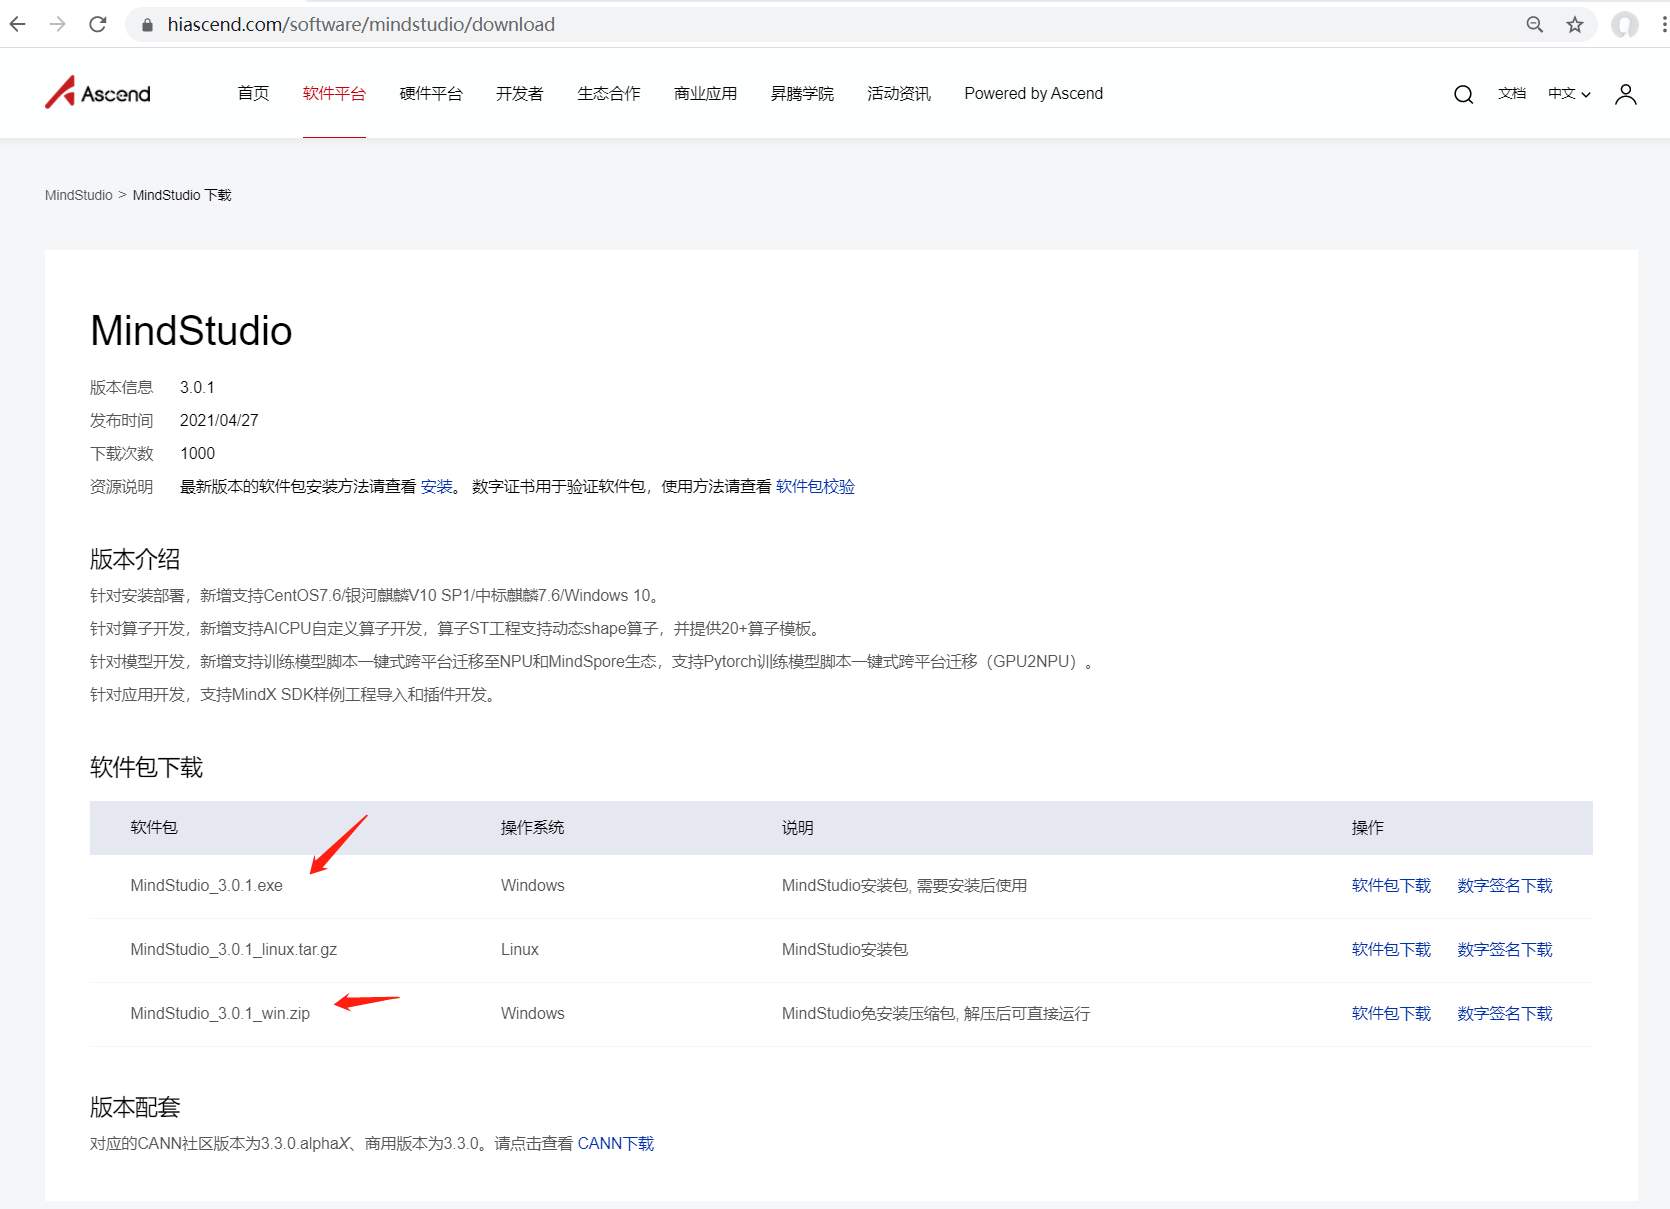1670x1209 pixels.
Task: Click the release date 2021/04/27
Action: click(219, 421)
